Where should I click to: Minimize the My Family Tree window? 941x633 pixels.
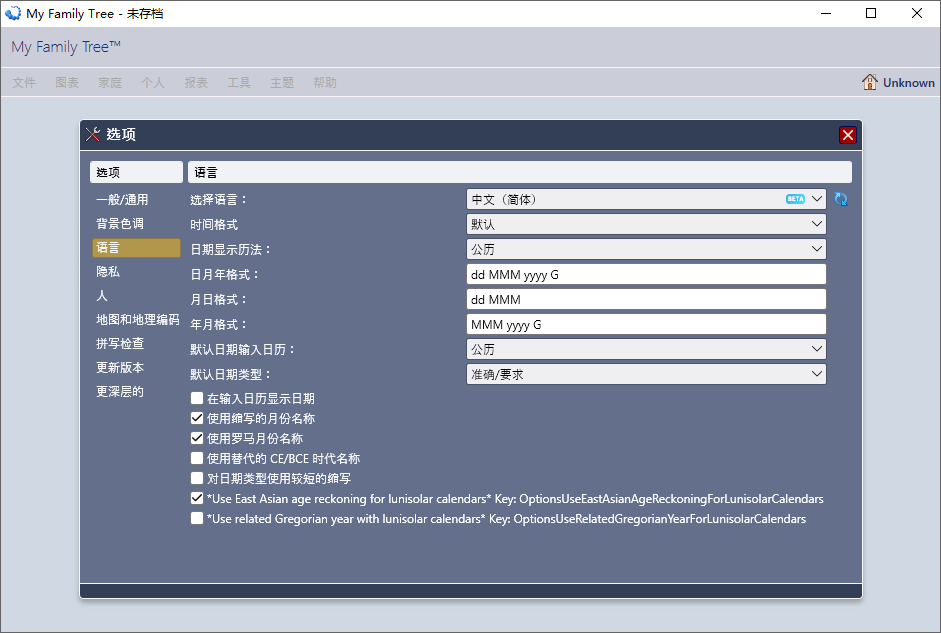pyautogui.click(x=826, y=13)
